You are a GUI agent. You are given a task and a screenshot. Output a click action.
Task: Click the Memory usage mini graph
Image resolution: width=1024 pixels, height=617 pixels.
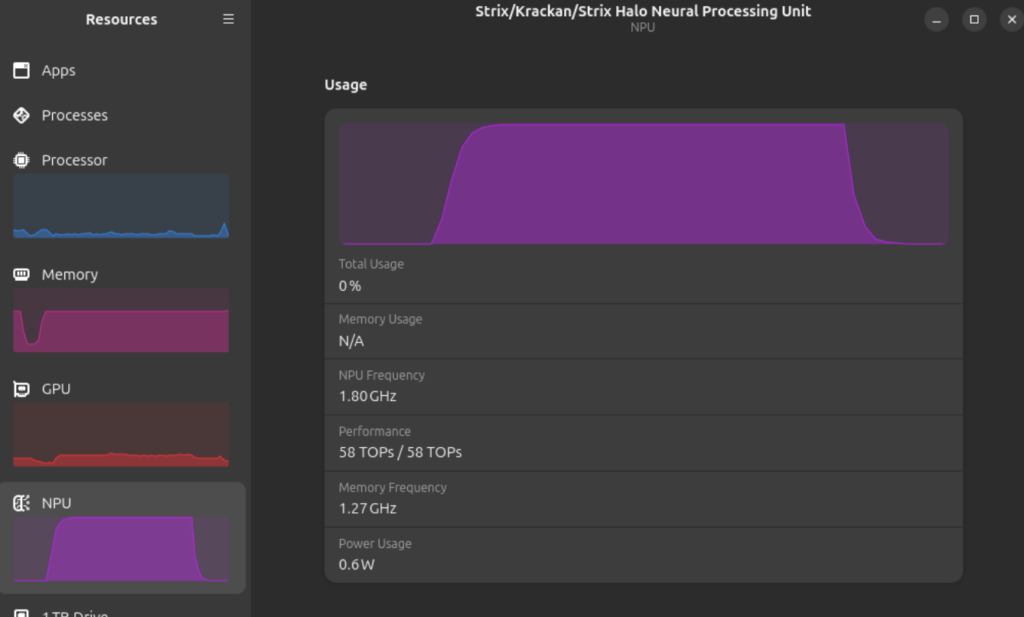121,320
